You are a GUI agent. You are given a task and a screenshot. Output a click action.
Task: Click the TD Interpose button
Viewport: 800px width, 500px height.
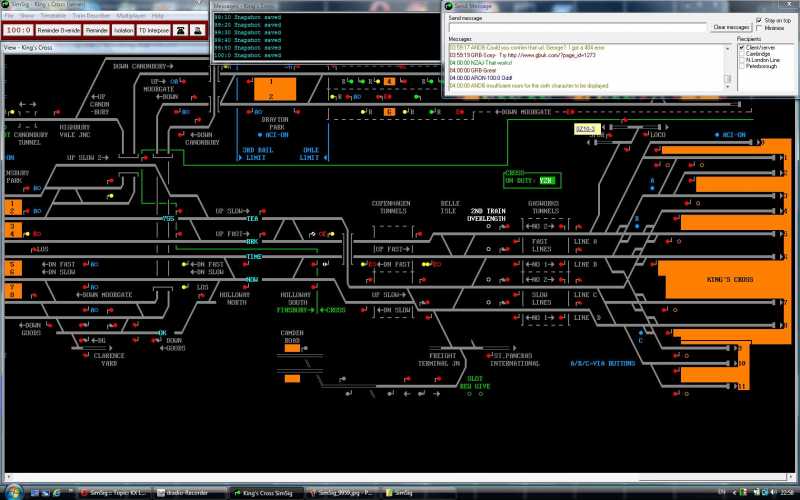[x=154, y=31]
